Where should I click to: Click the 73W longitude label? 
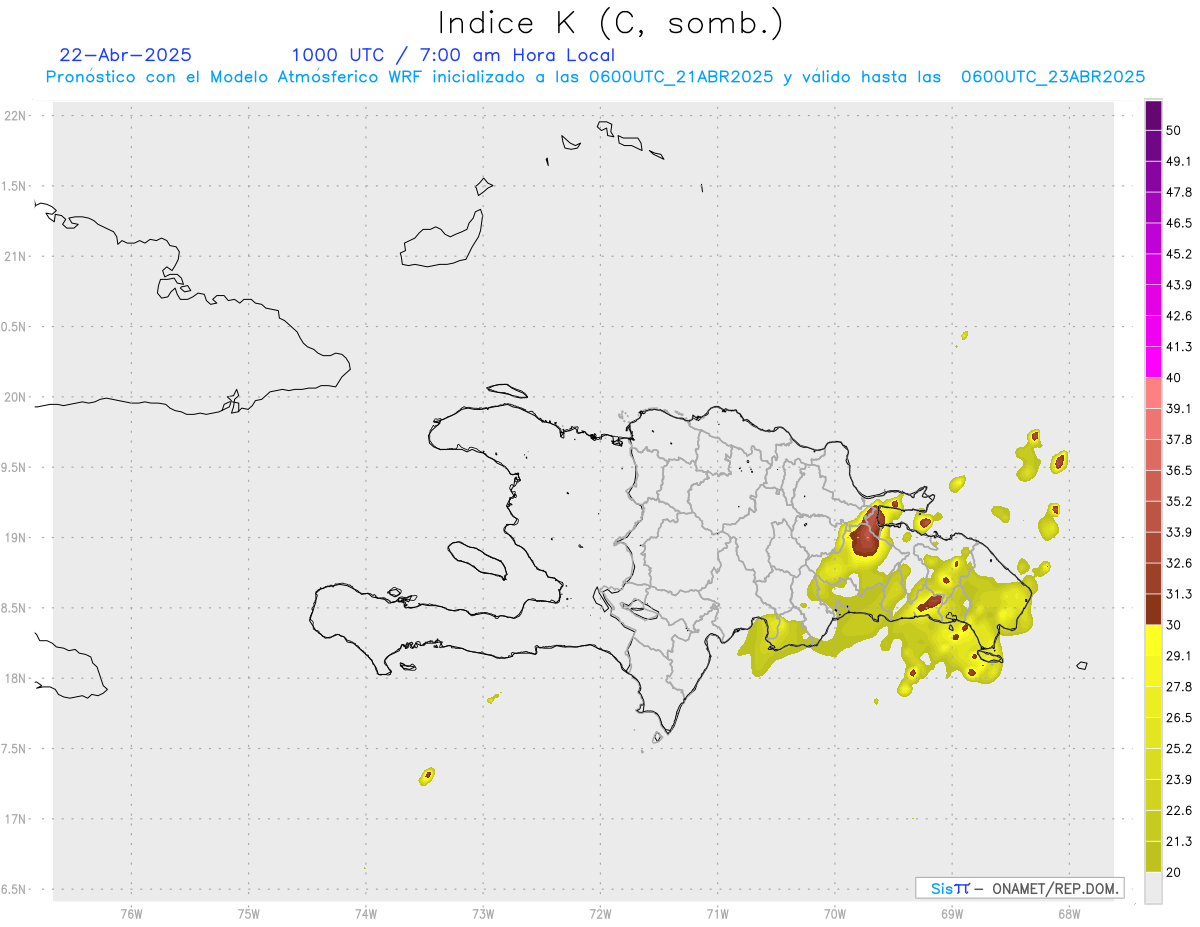pyautogui.click(x=483, y=913)
